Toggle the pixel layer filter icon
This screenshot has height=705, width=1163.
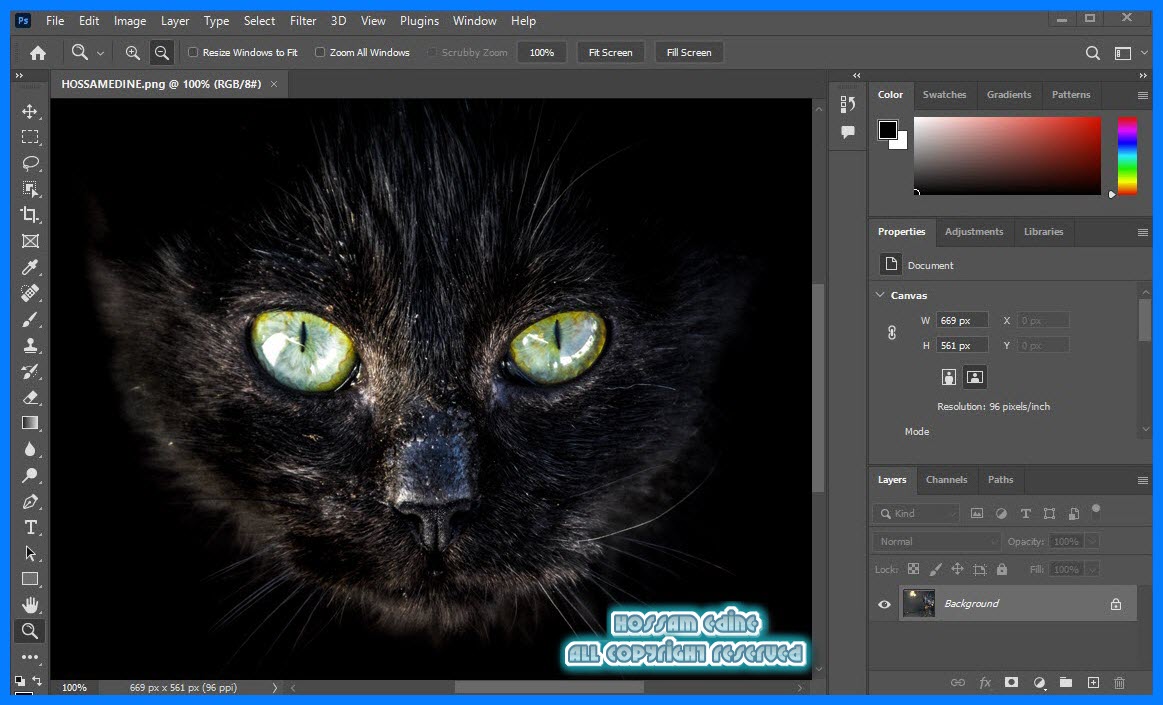pyautogui.click(x=977, y=513)
